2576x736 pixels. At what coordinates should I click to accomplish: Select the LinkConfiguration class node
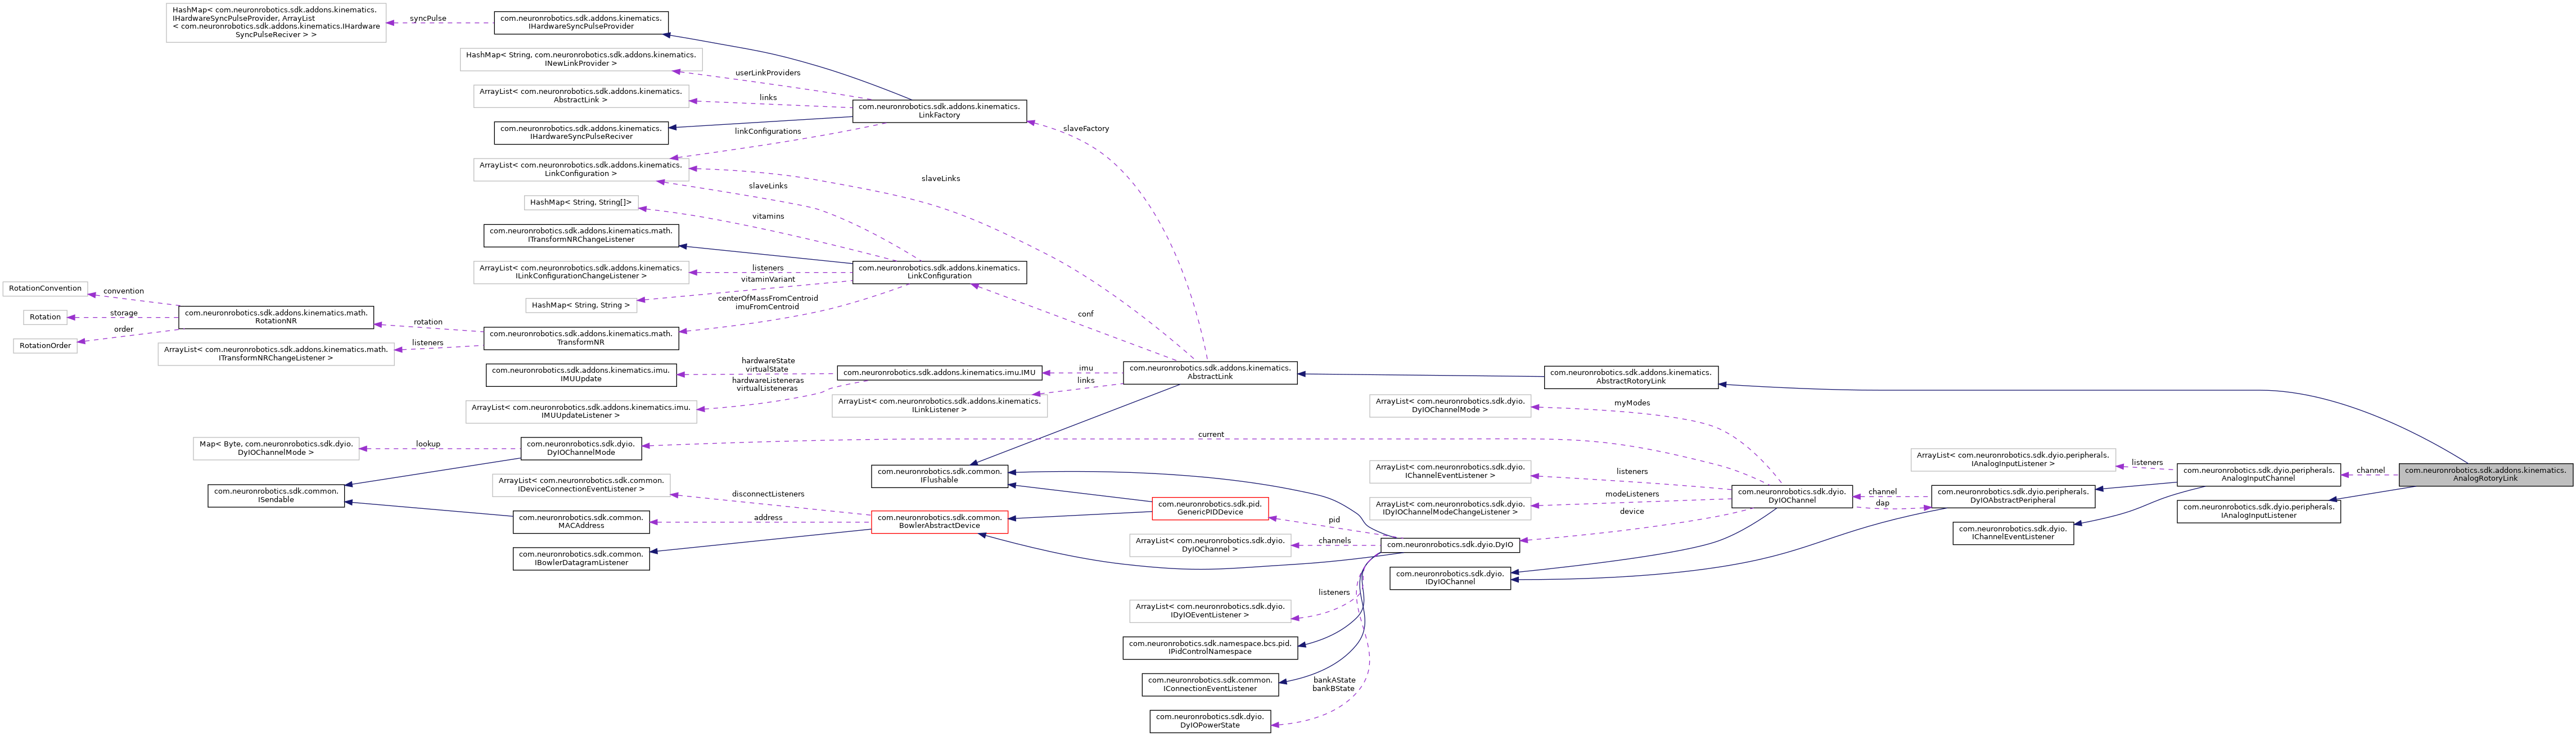tap(939, 272)
